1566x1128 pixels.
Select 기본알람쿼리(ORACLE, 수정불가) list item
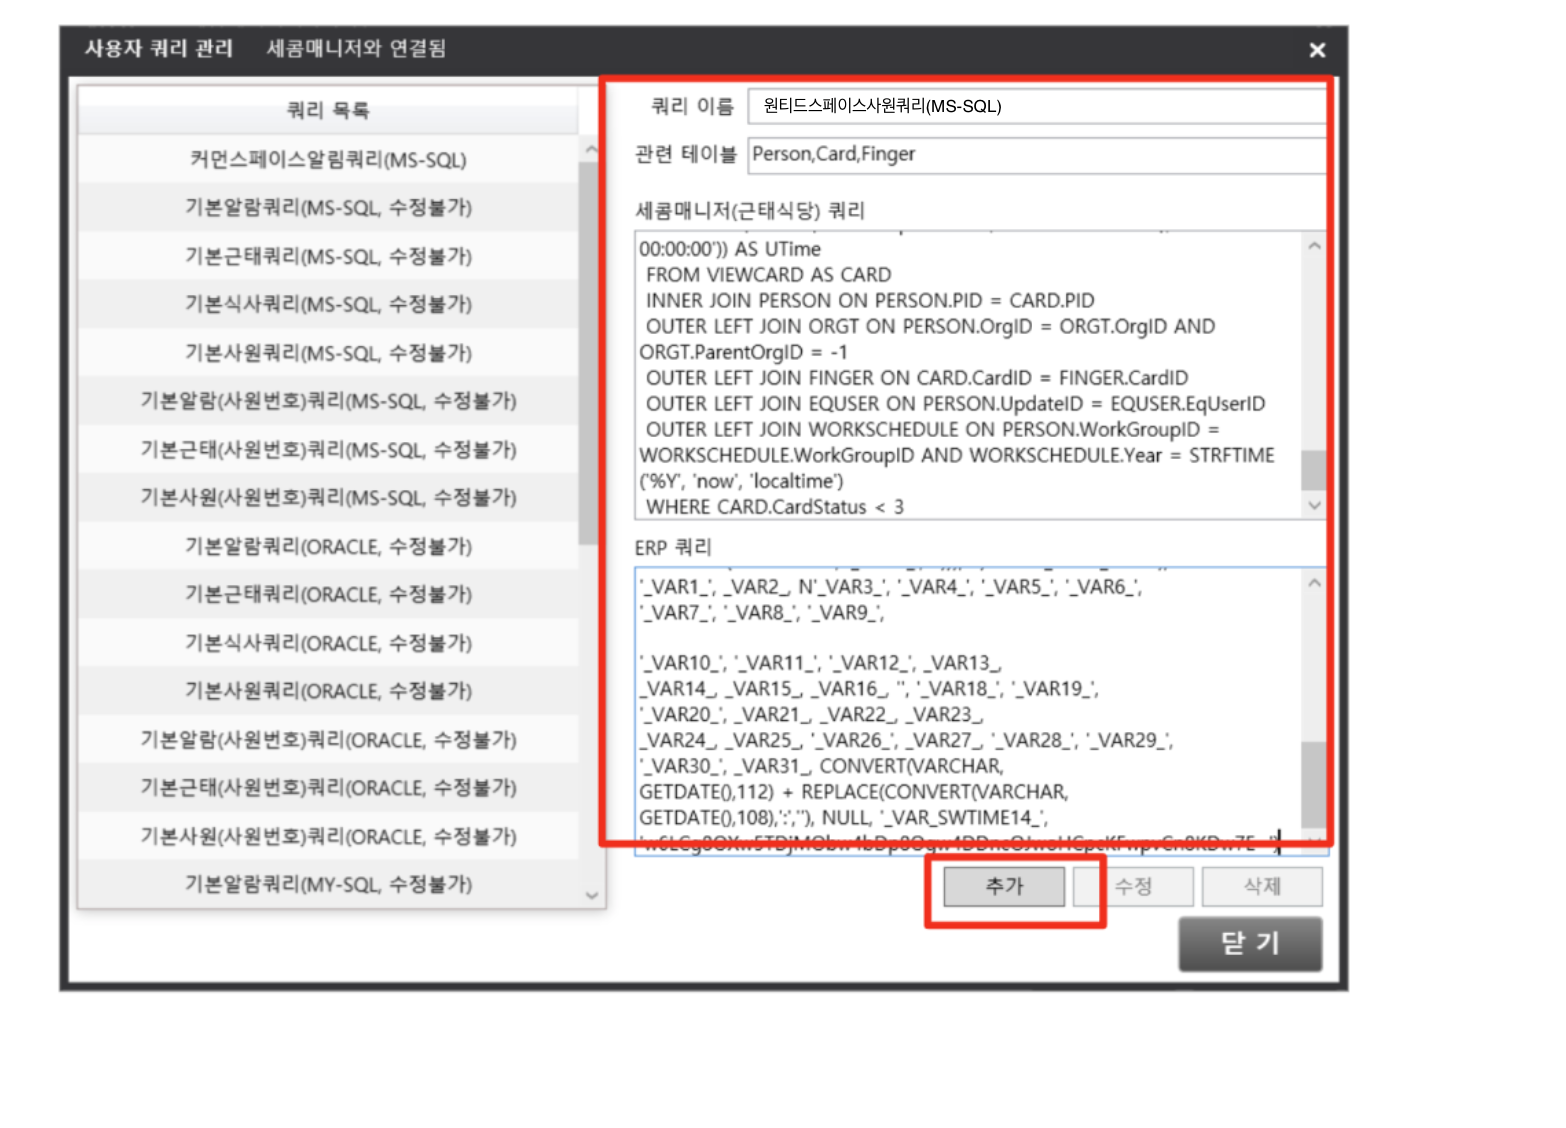(x=328, y=546)
